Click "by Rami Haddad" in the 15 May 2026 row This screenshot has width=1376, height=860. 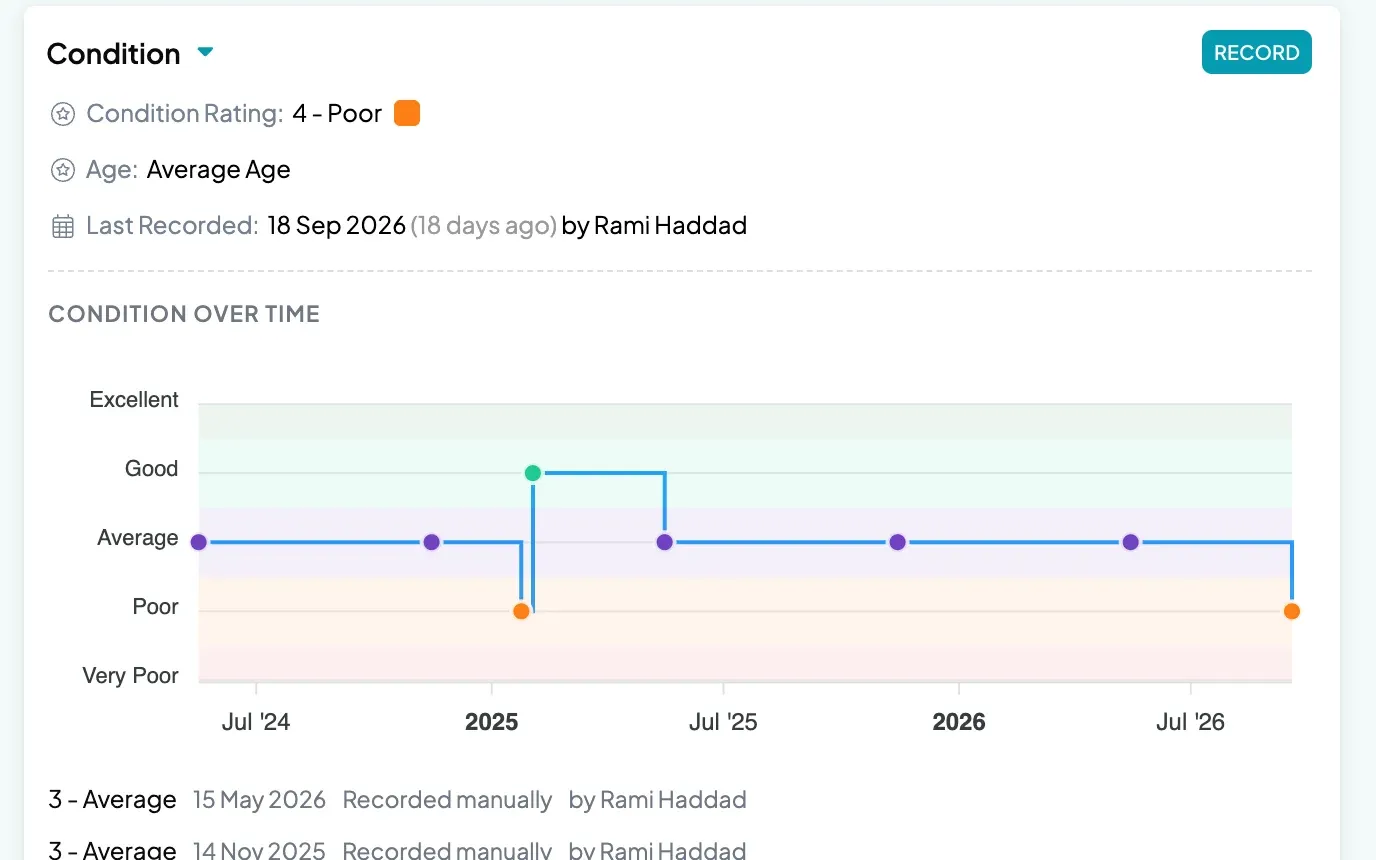[x=657, y=800]
